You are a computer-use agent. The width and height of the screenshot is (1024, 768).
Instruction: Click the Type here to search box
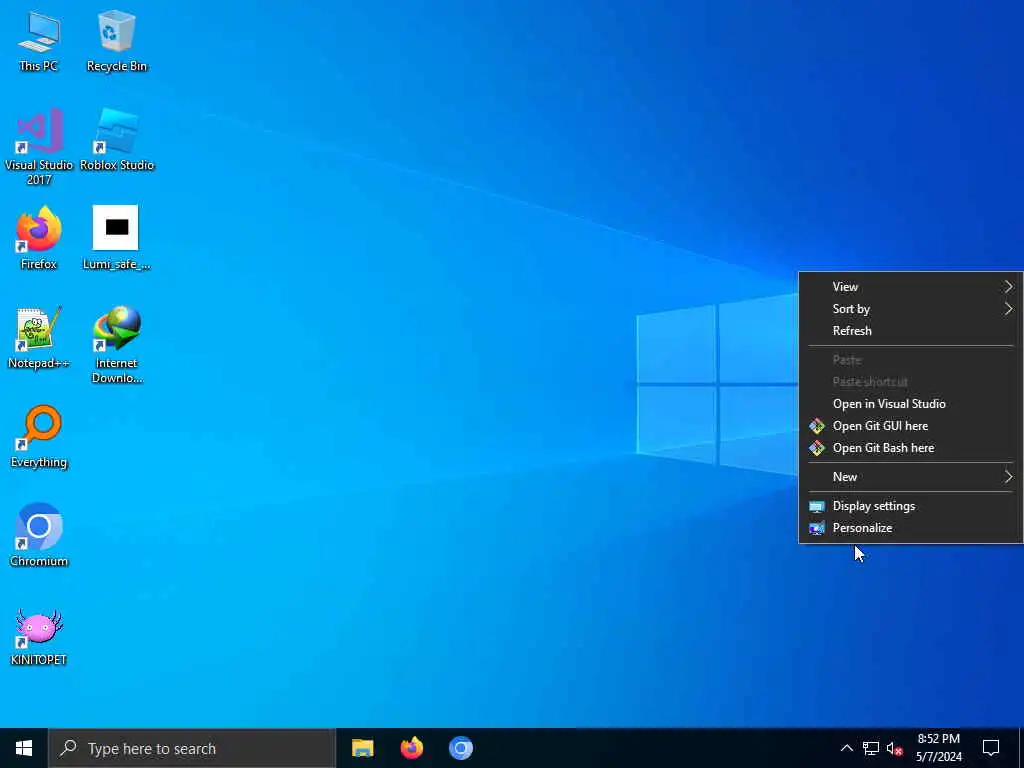[192, 748]
